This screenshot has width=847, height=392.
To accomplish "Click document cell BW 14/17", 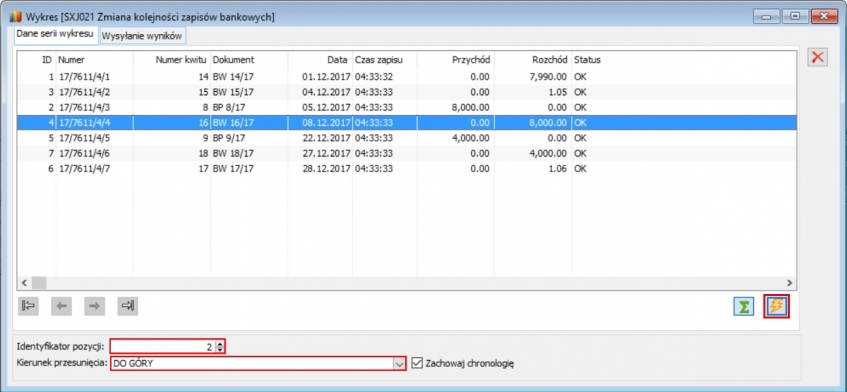I will point(233,76).
